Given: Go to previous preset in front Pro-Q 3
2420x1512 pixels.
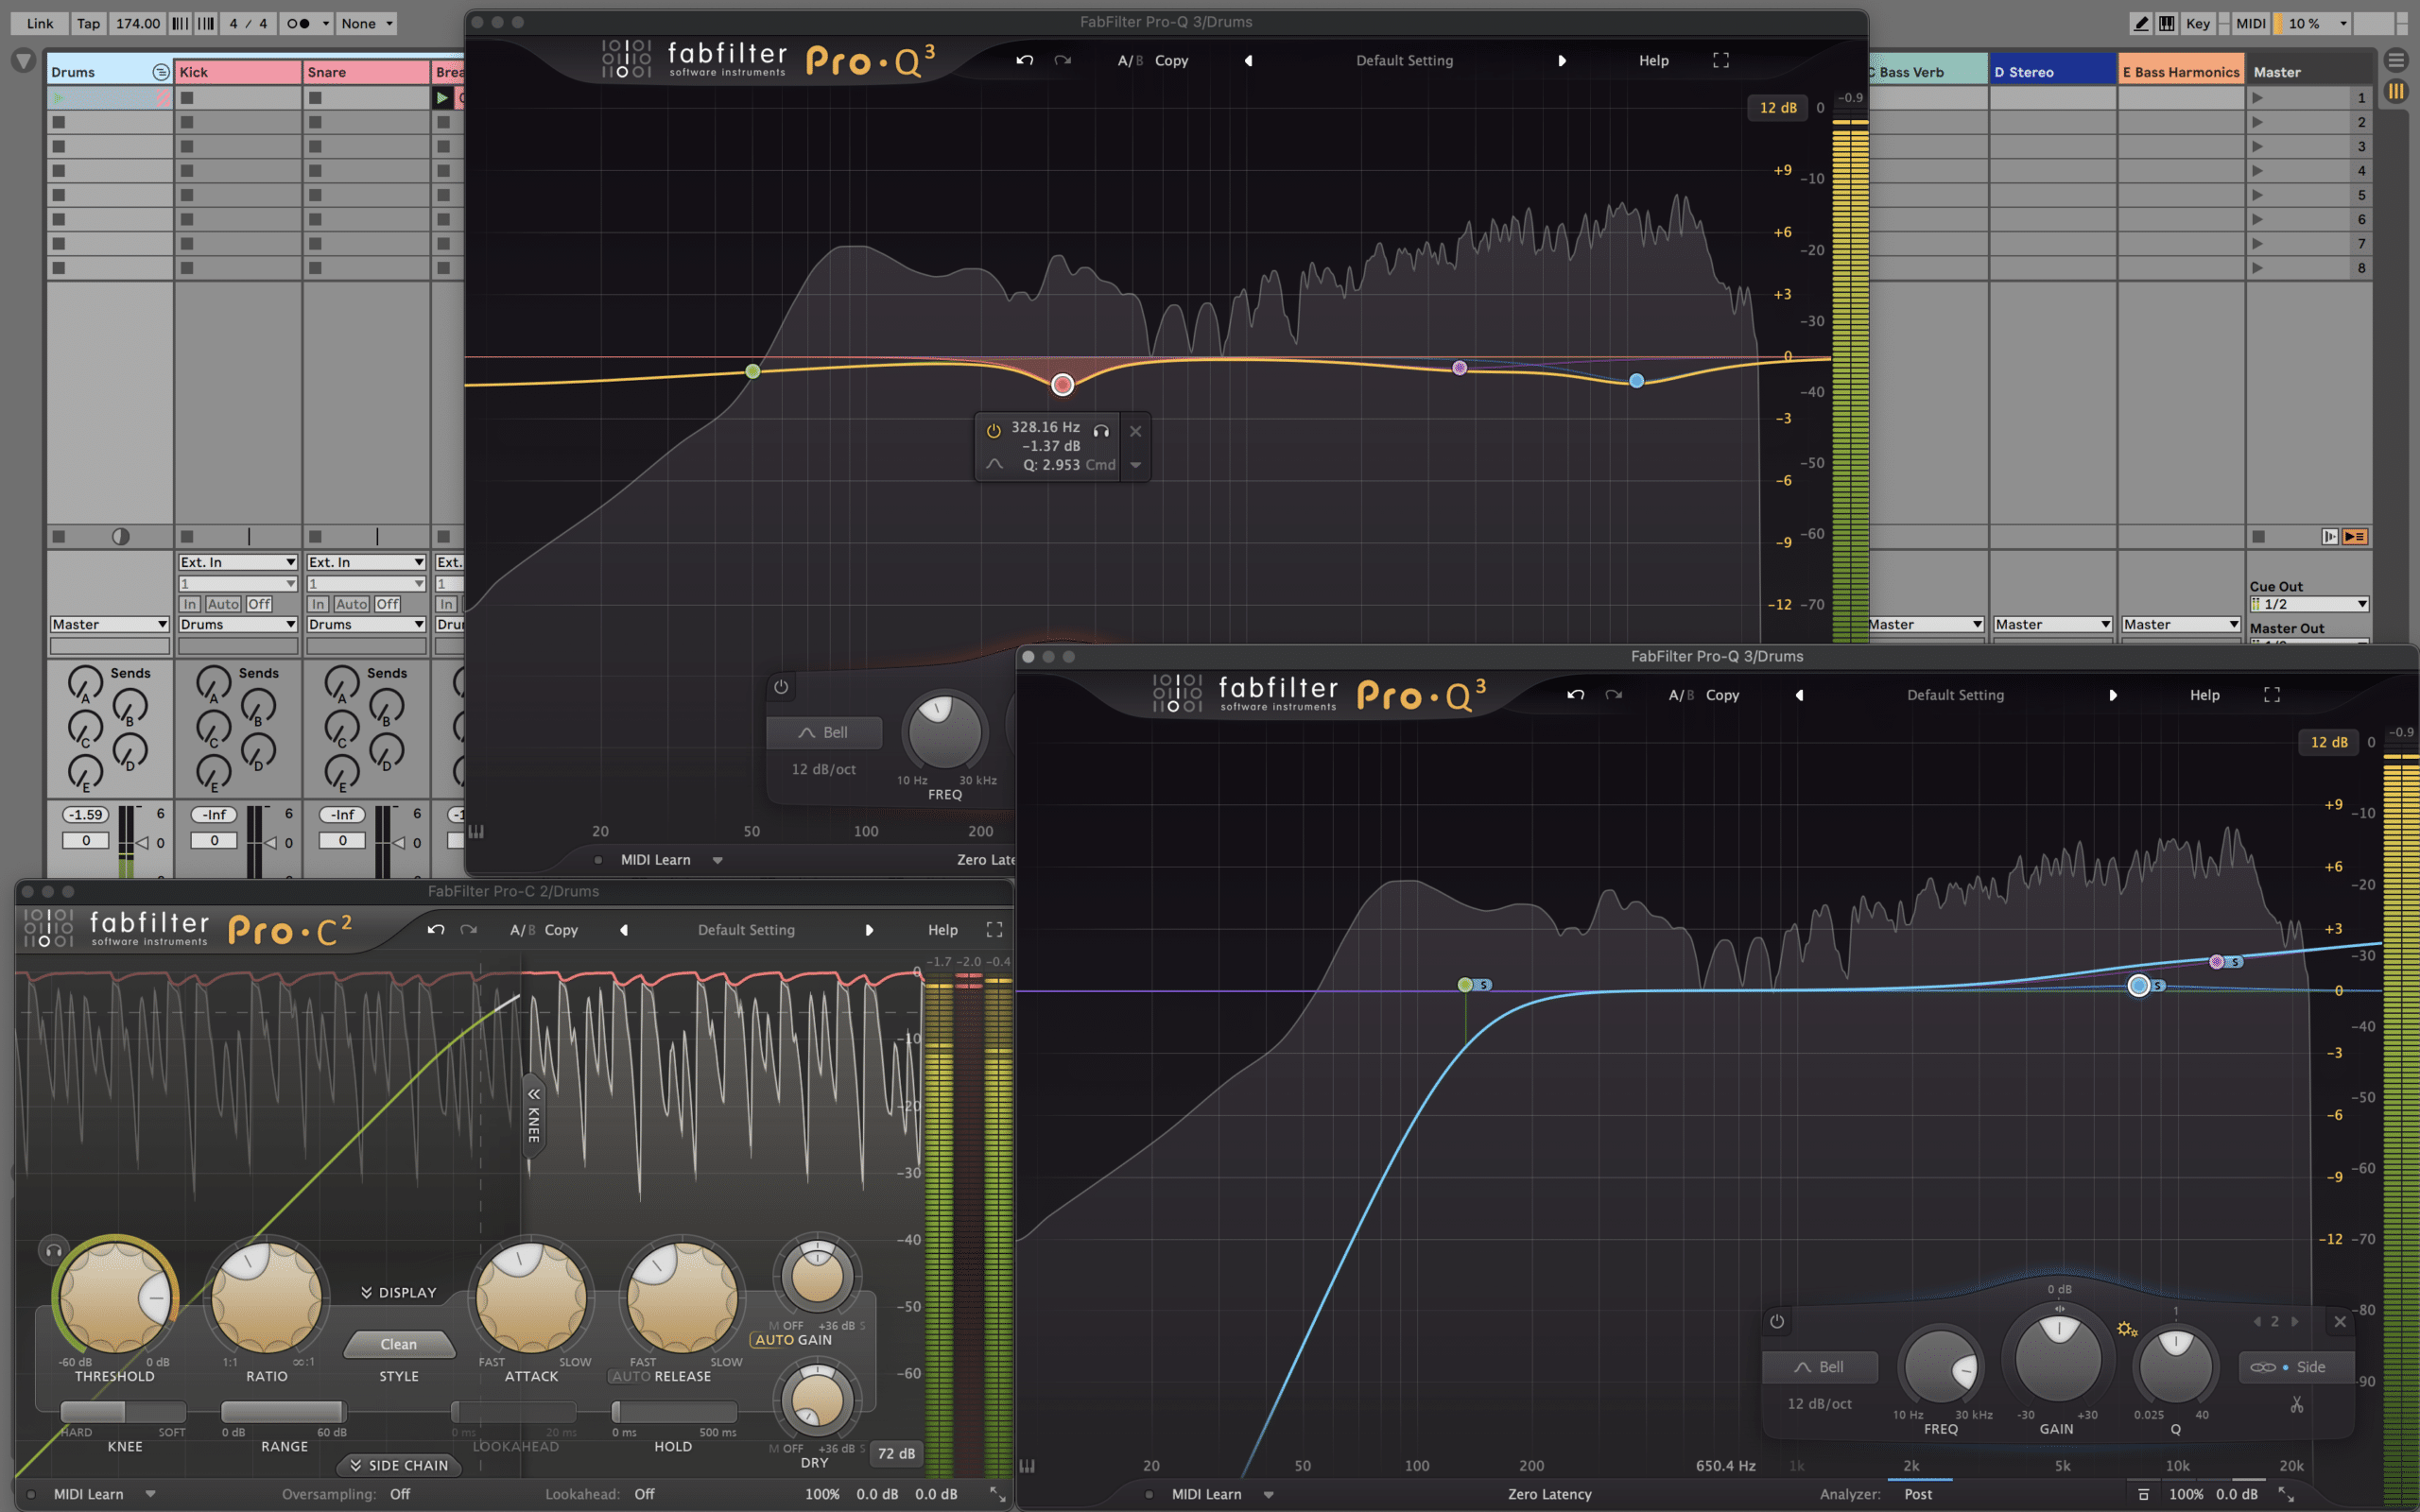Looking at the screenshot, I should (1799, 694).
